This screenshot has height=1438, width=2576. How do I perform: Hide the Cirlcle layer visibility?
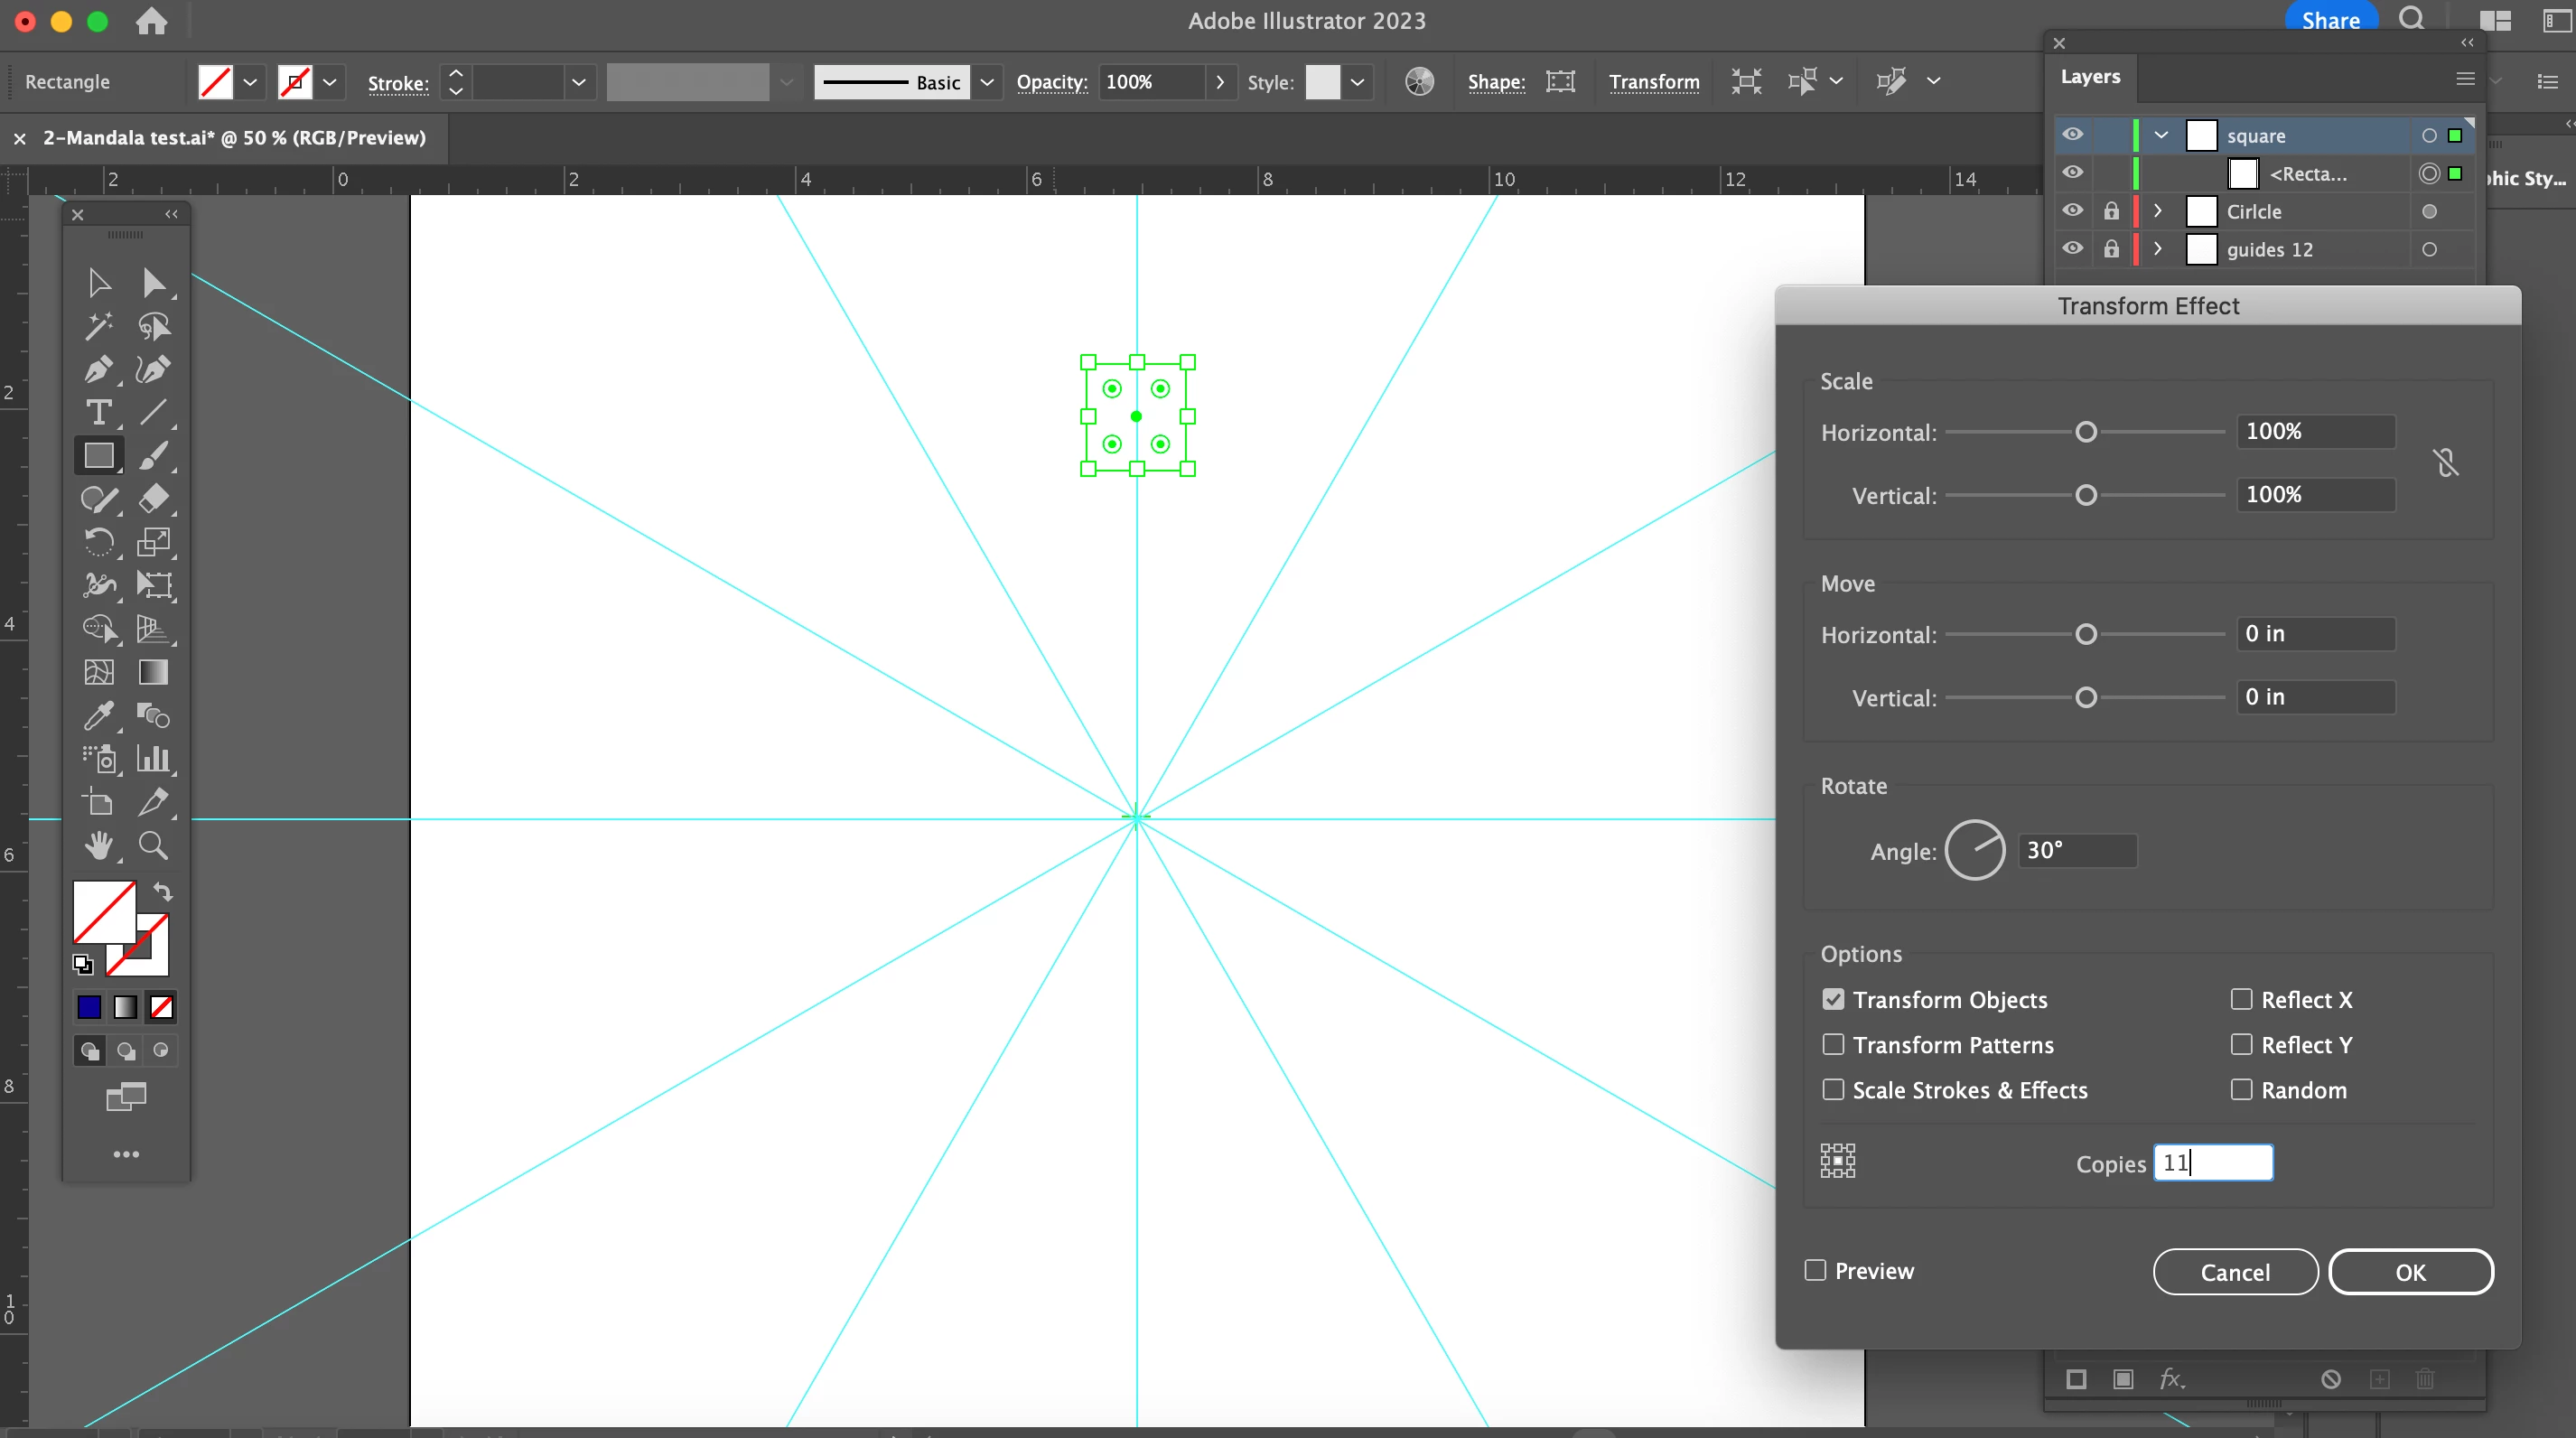point(2072,211)
